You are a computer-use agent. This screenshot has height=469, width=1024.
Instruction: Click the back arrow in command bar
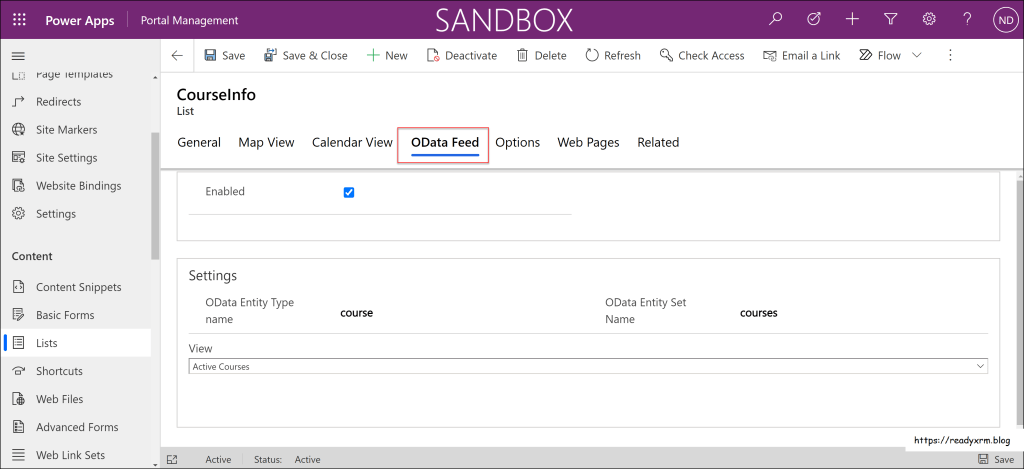click(177, 56)
